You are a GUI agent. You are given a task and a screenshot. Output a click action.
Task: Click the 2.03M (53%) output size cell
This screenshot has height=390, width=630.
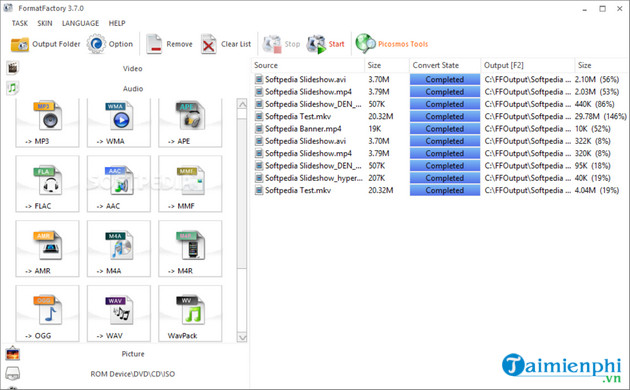click(x=597, y=92)
